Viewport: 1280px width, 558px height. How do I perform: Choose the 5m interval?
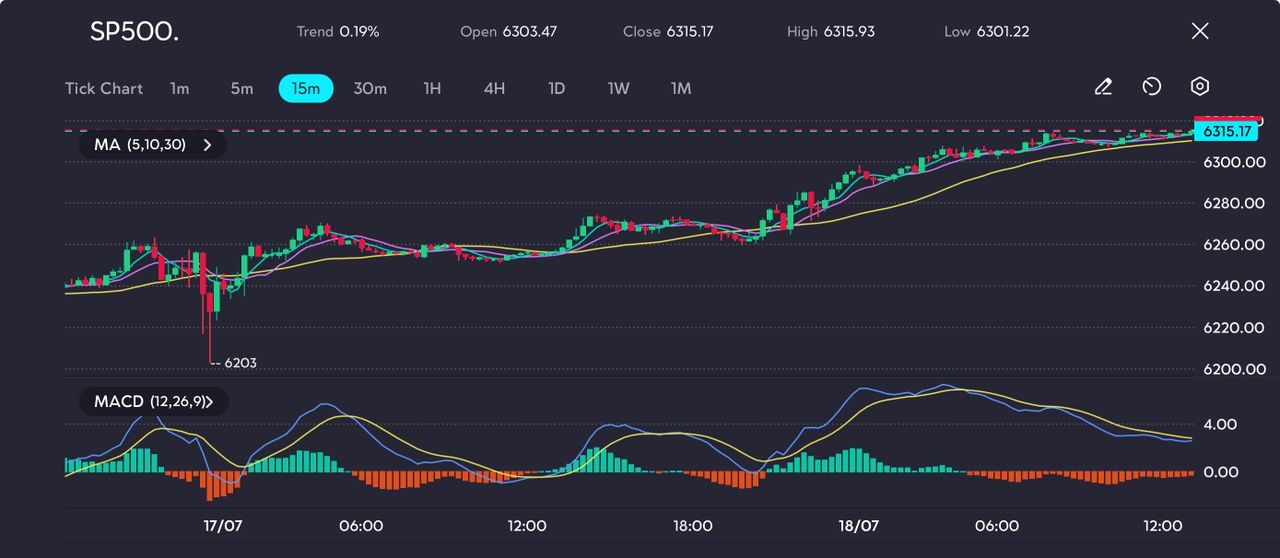point(242,89)
